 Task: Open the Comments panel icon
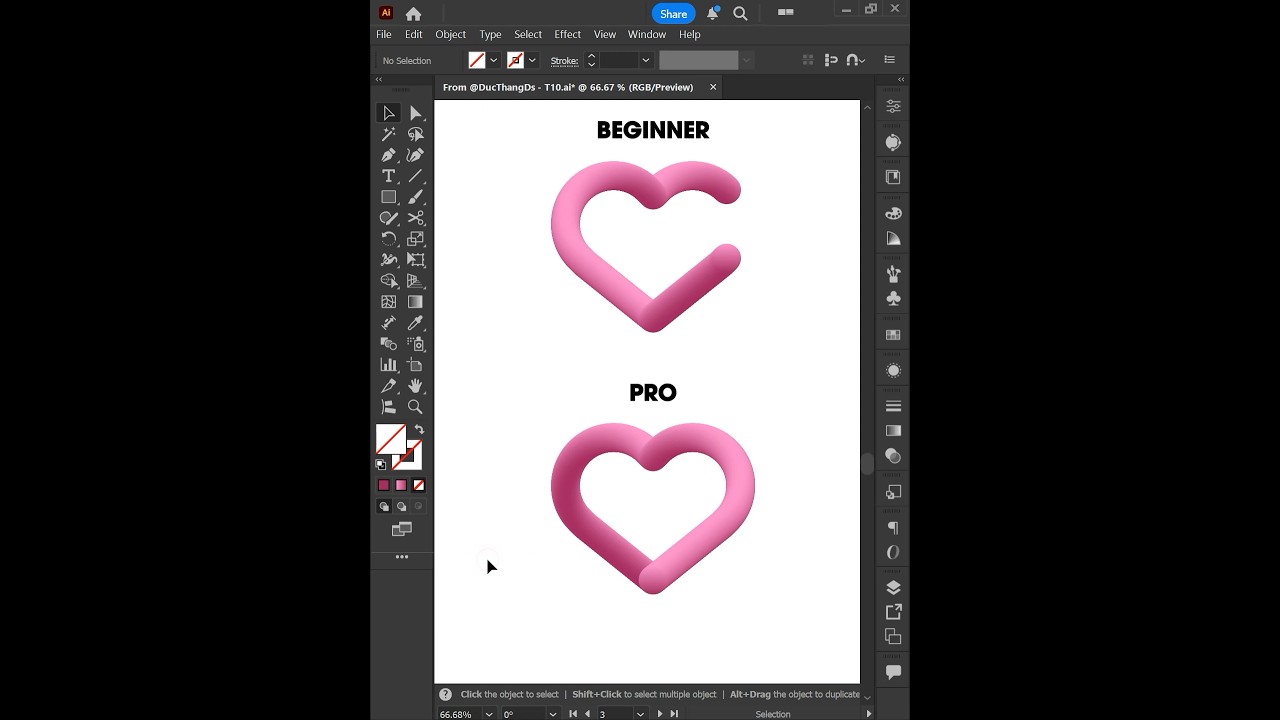point(893,672)
